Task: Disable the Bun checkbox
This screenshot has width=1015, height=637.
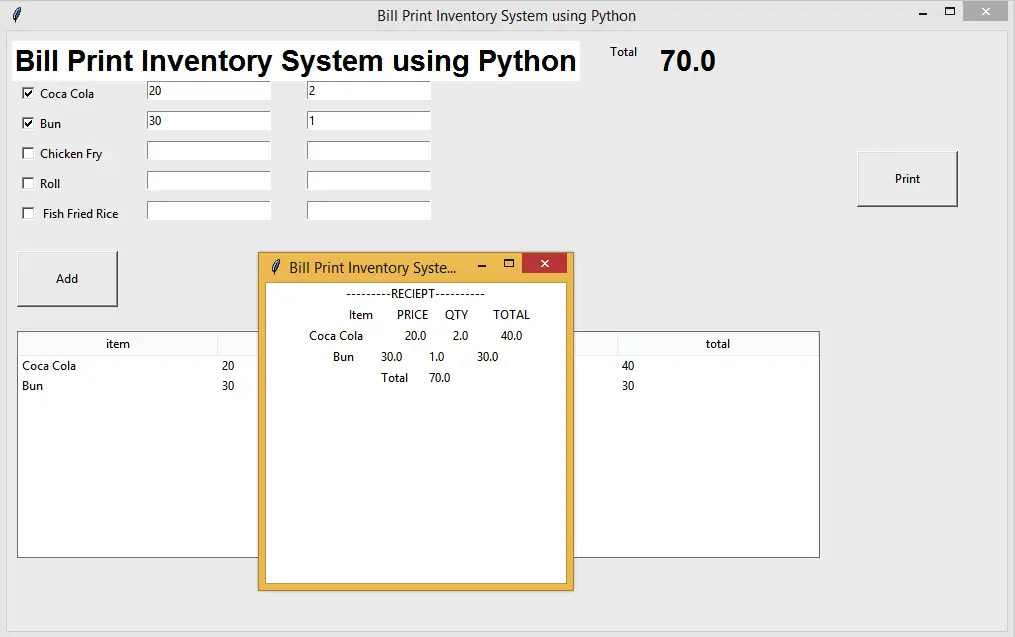Action: [x=27, y=123]
